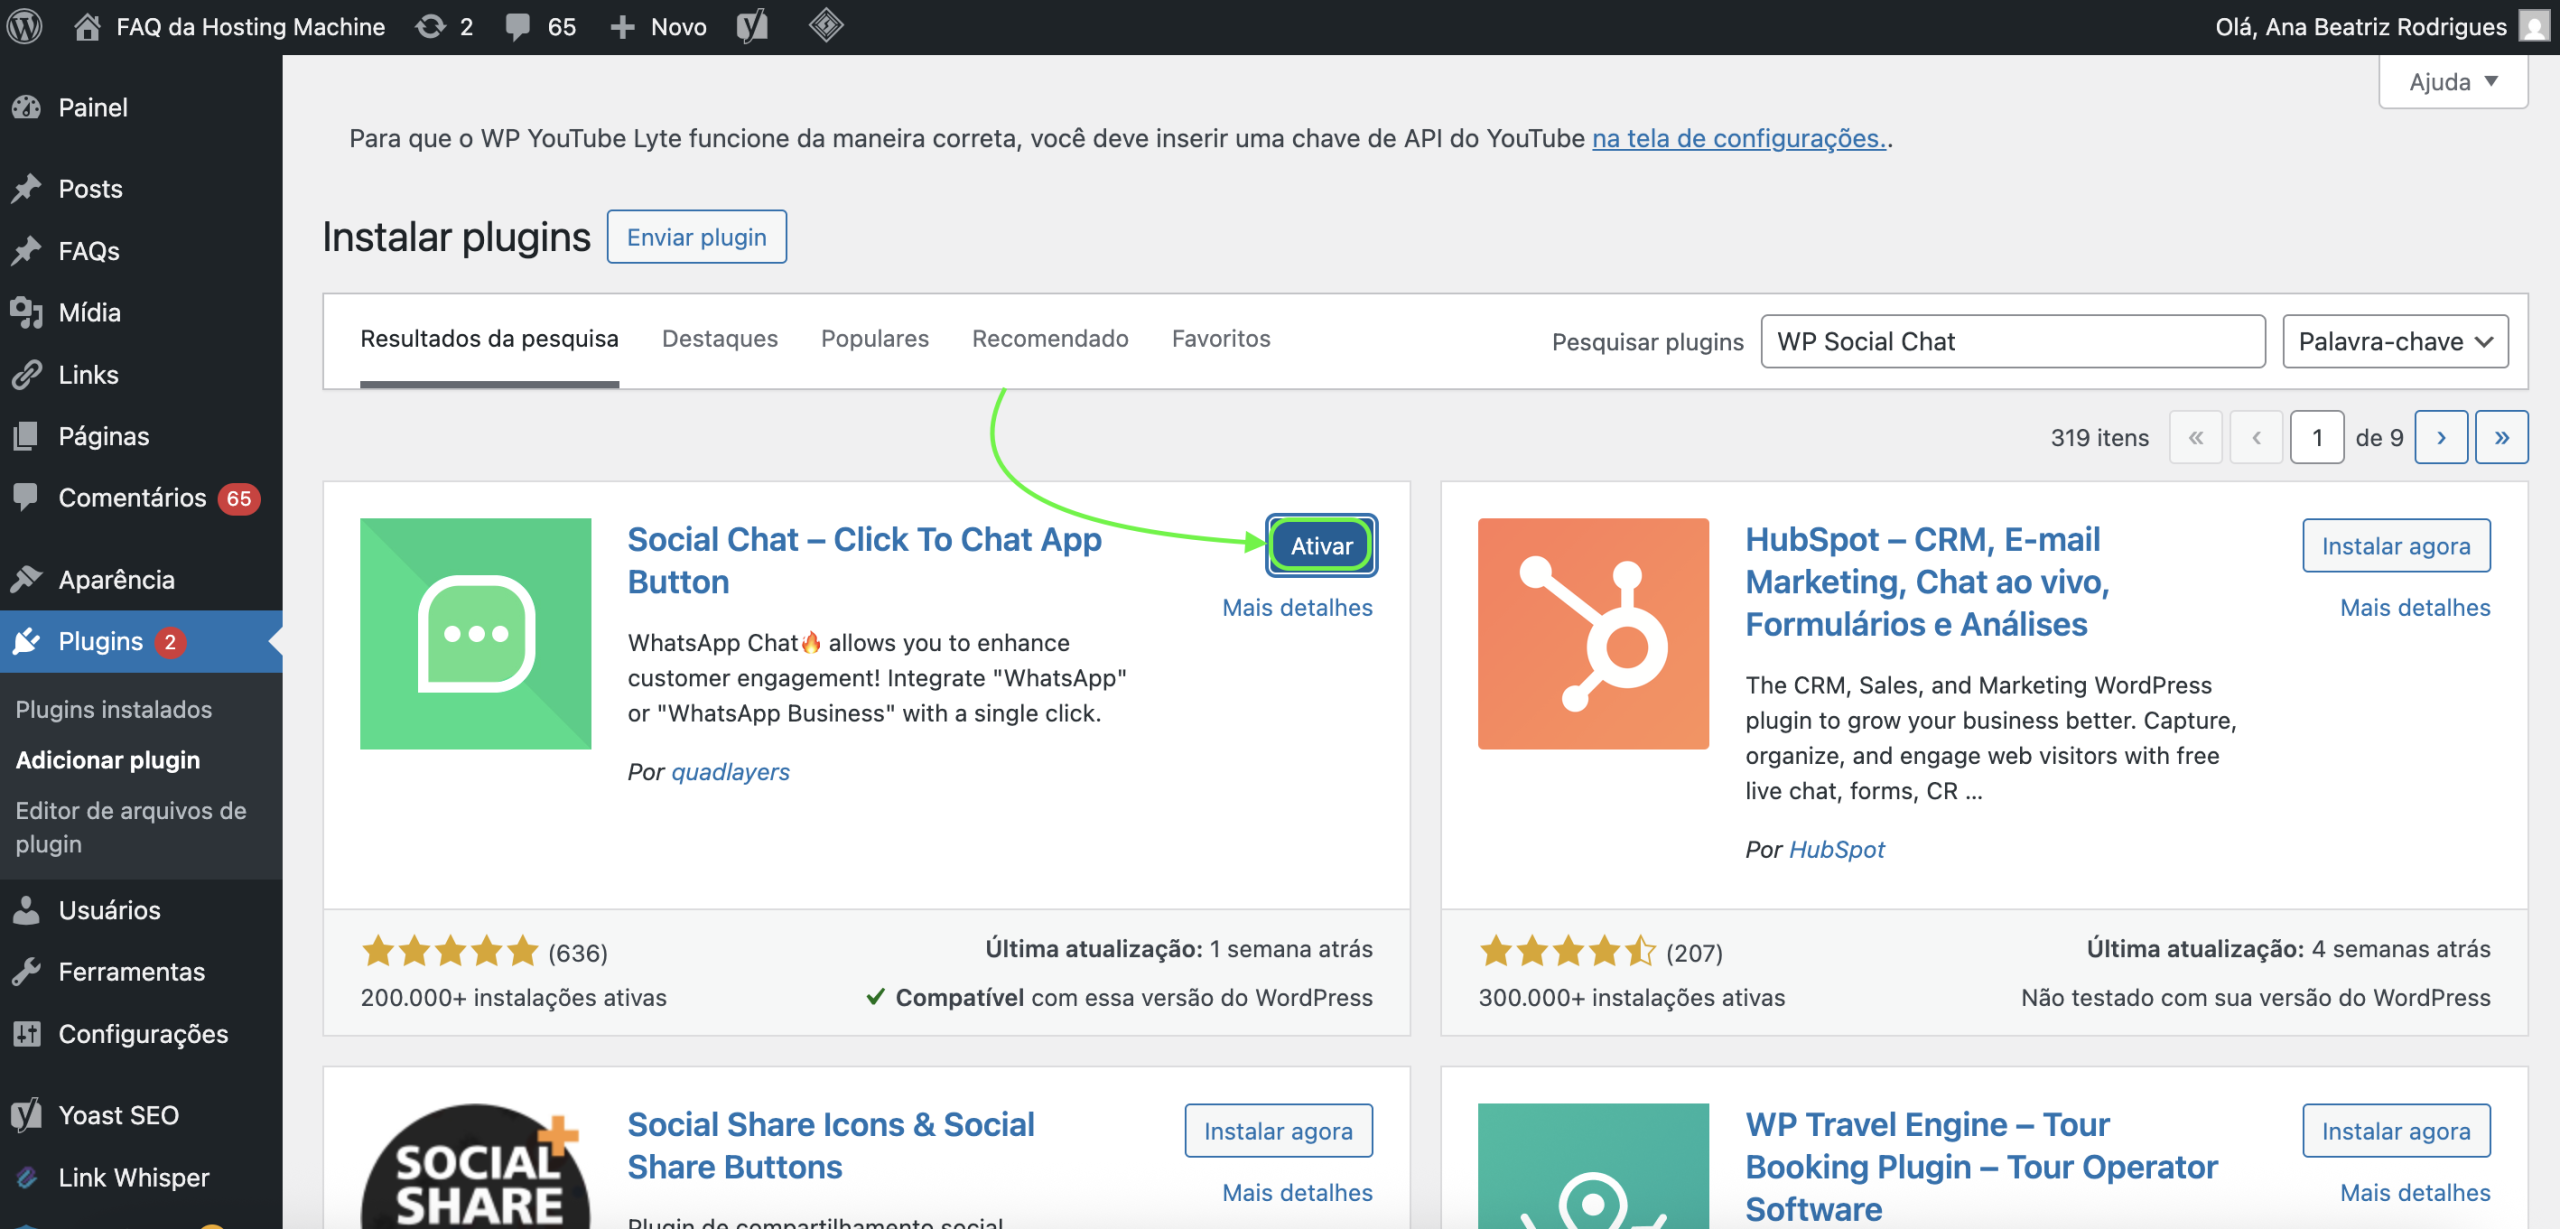
Task: Open Plugins instalados submenu item
Action: [x=114, y=709]
